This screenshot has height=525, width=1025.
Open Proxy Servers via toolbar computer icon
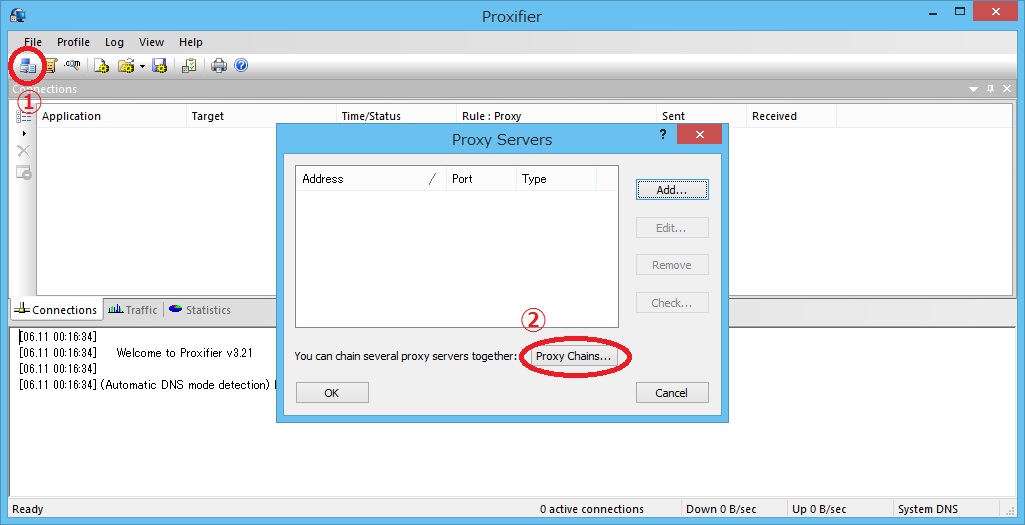[x=27, y=65]
